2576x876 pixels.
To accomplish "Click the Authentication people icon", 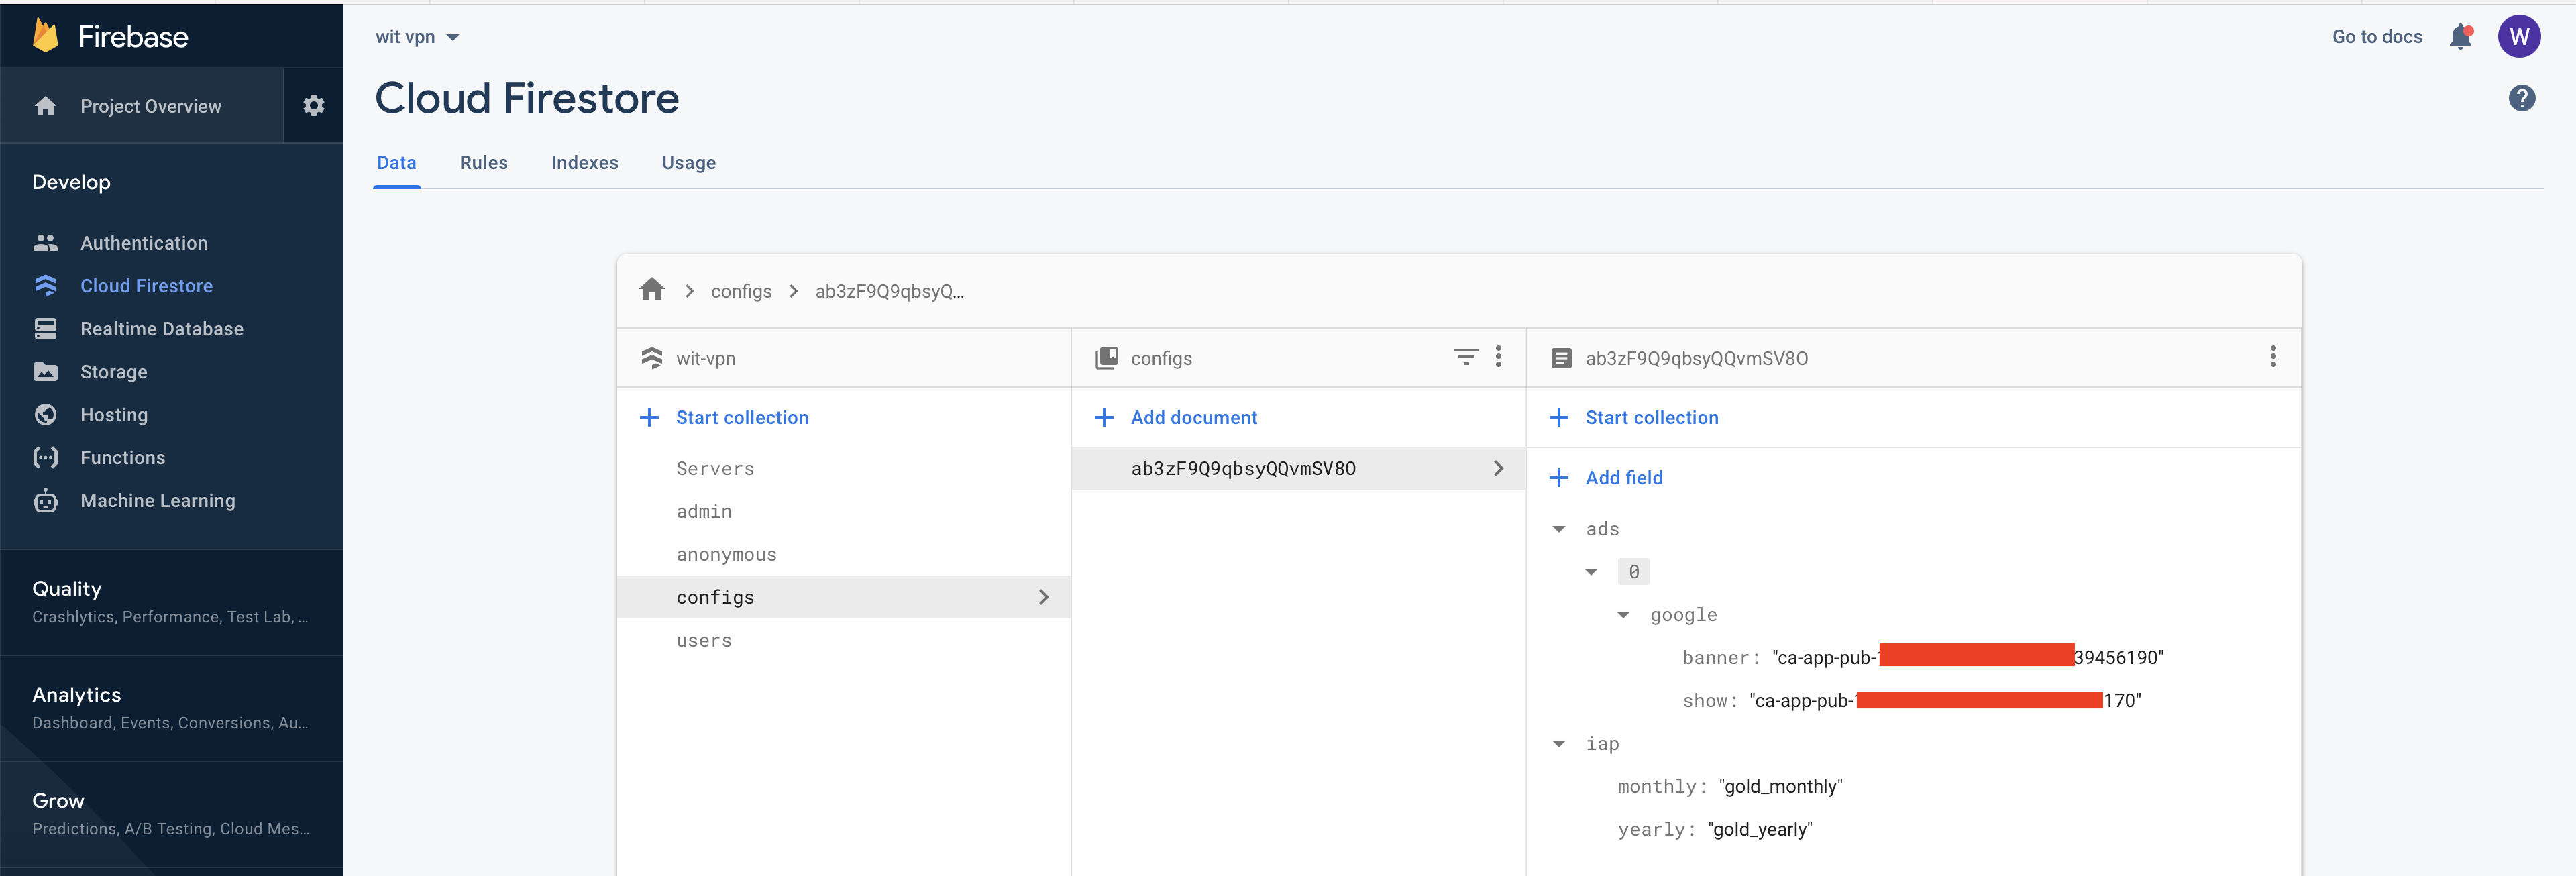I will pyautogui.click(x=45, y=243).
